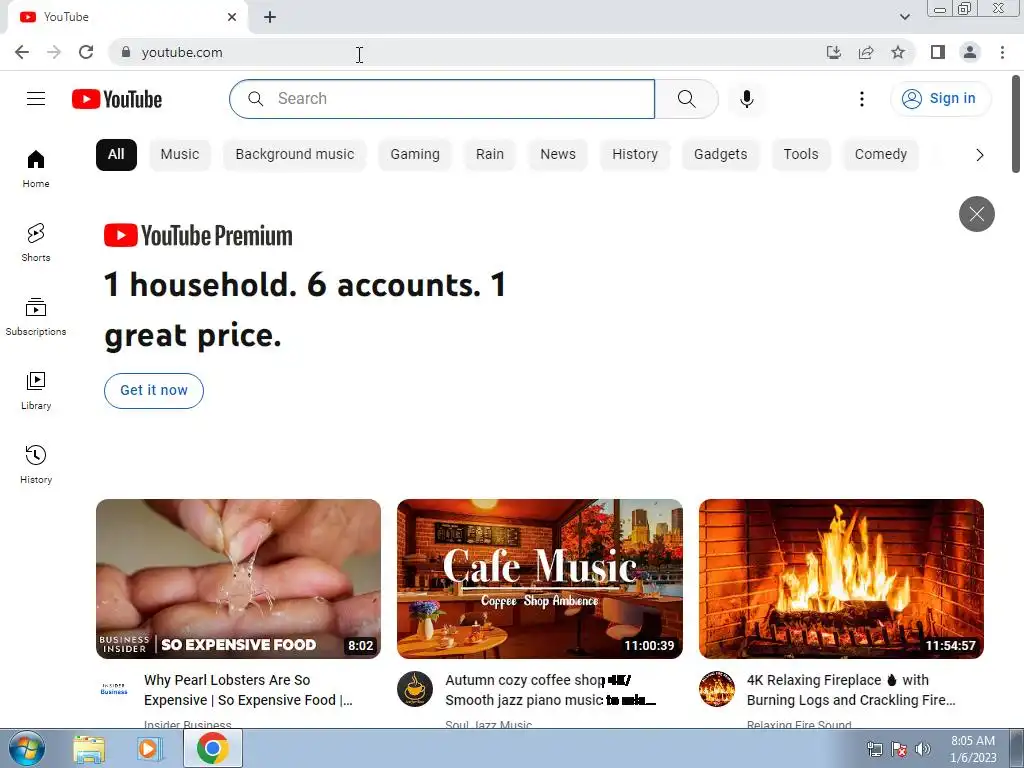The height and width of the screenshot is (768, 1024).
Task: Open YouTube settings three-dot menu
Action: [862, 99]
